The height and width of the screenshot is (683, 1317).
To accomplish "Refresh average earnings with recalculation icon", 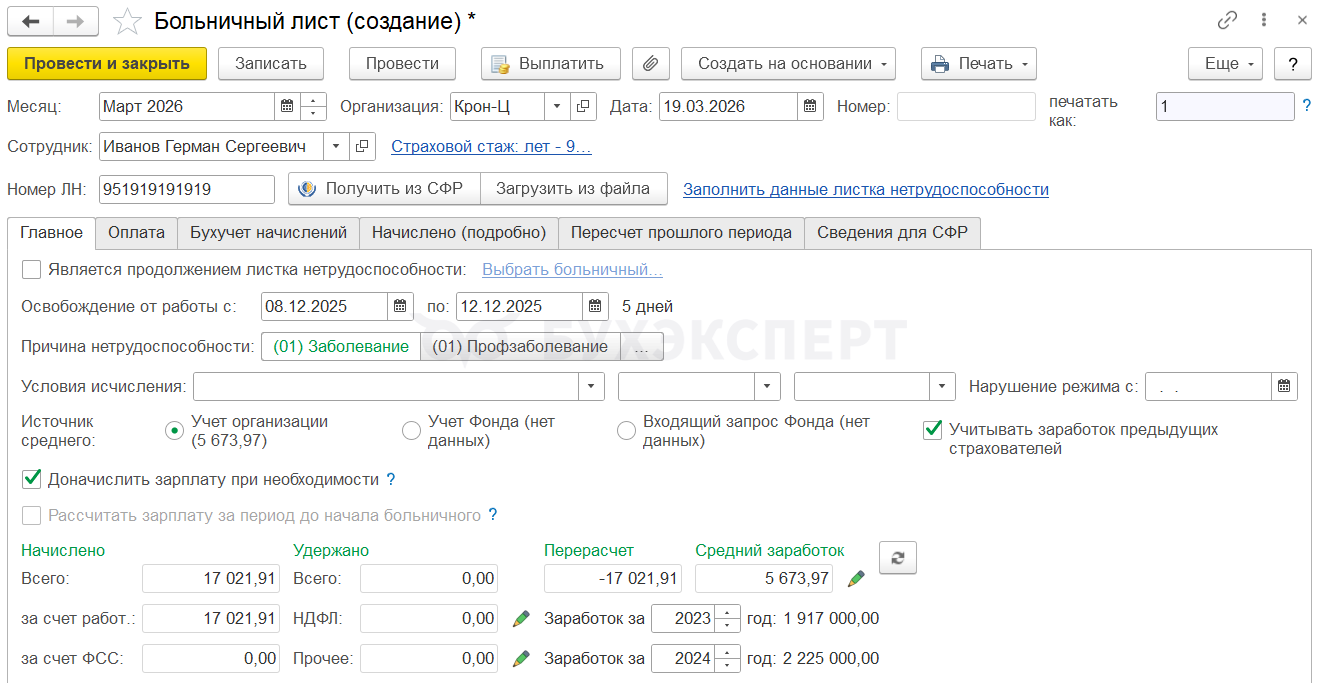I will 897,558.
